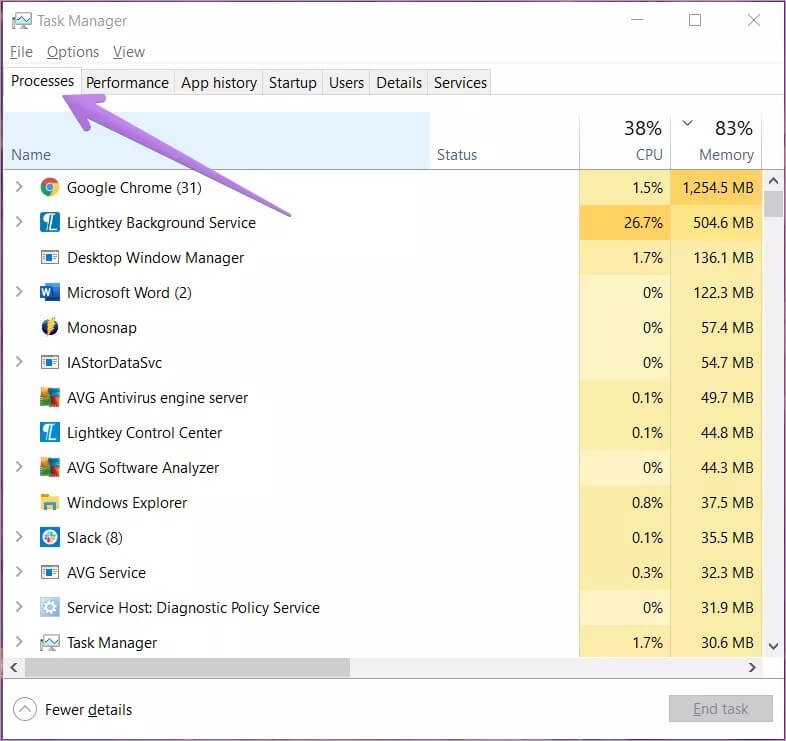Screen dimensions: 786x741
Task: Expand the AVG Software Analyzer row
Action: click(19, 467)
